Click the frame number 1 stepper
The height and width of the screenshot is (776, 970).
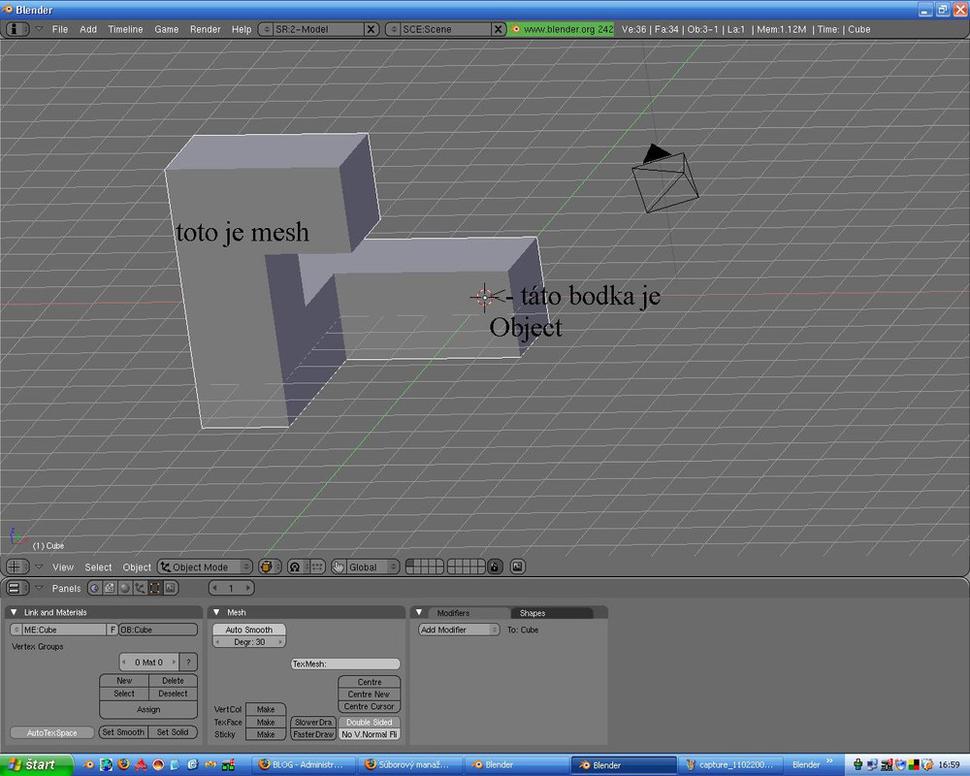[x=231, y=588]
